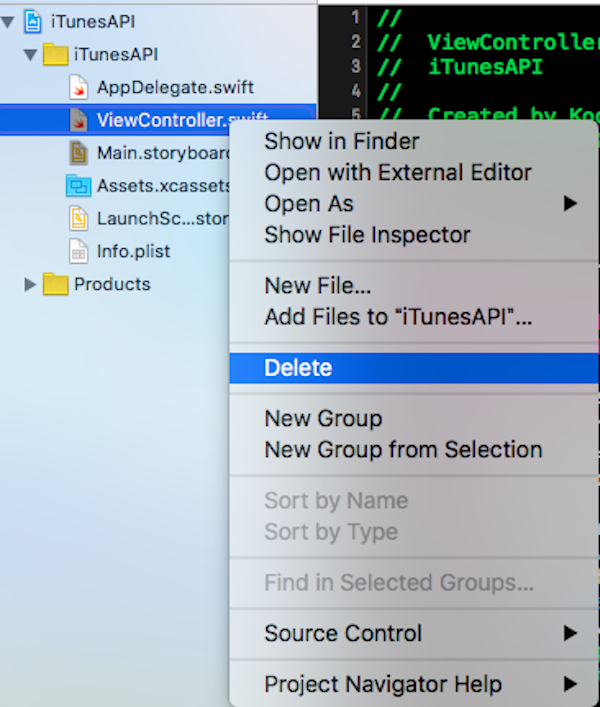This screenshot has height=707, width=600.
Task: Select the LaunchSc...storyboard file name
Action: 163,219
